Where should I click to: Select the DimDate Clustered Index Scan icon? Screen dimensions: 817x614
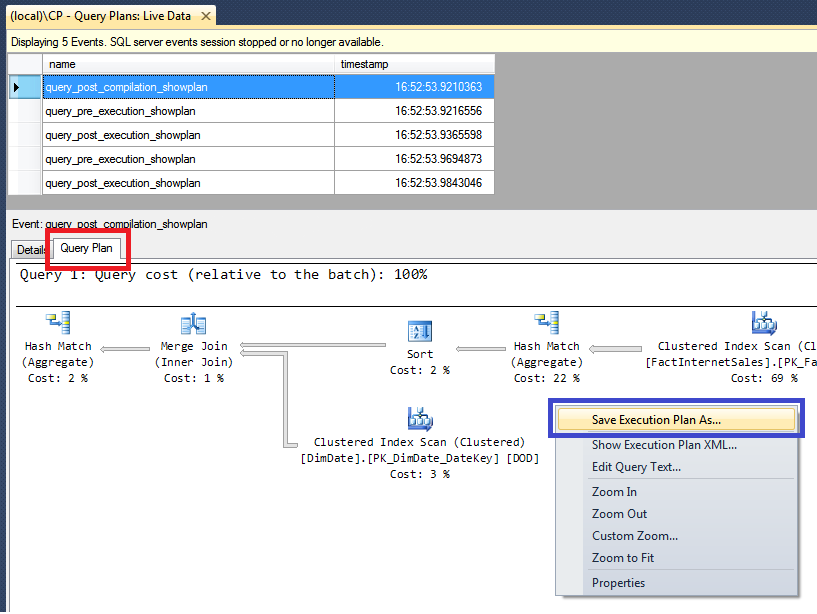pos(420,419)
